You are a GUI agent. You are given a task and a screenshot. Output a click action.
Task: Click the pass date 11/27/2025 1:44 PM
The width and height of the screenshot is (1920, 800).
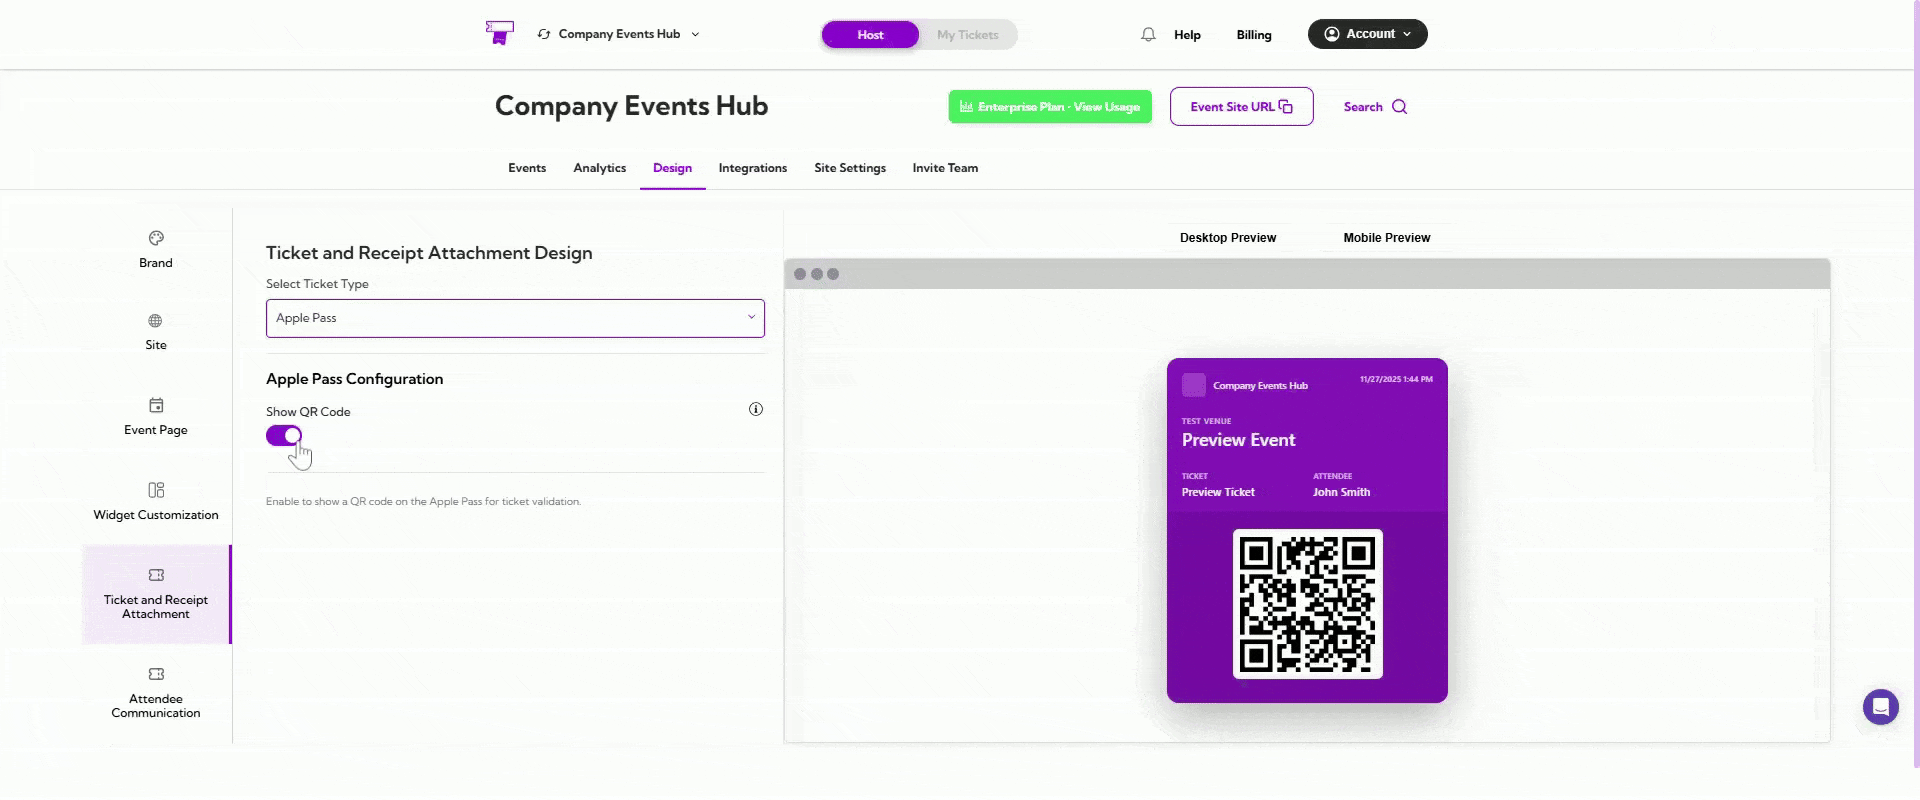(1396, 380)
